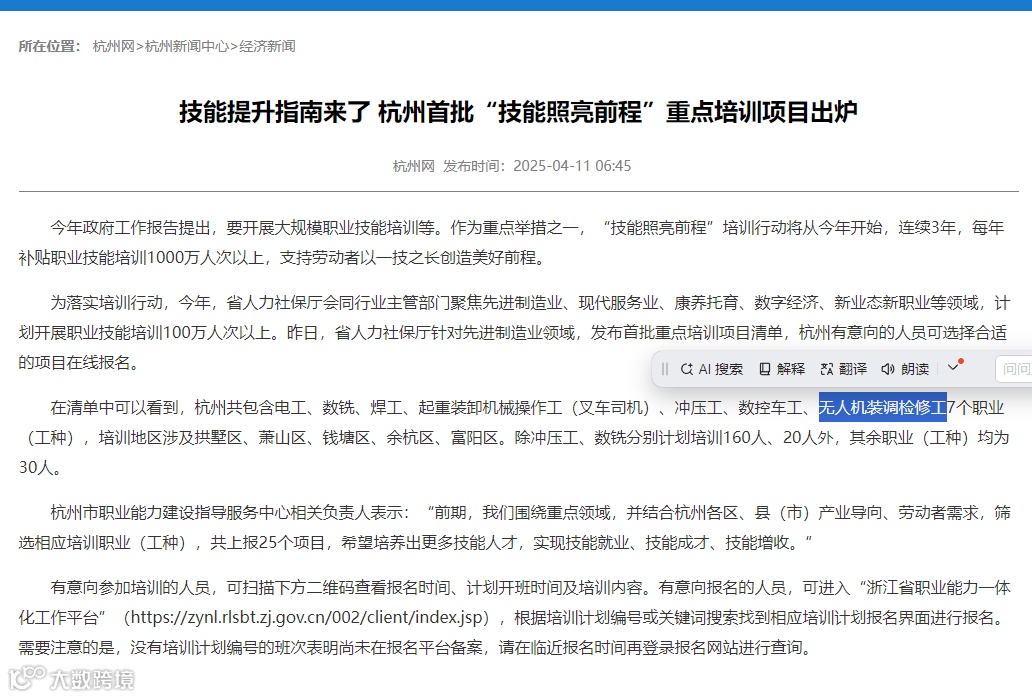Viewport: 1032px width, 698px height.
Task: Open the 杭州网 breadcrumb link
Action: click(114, 46)
